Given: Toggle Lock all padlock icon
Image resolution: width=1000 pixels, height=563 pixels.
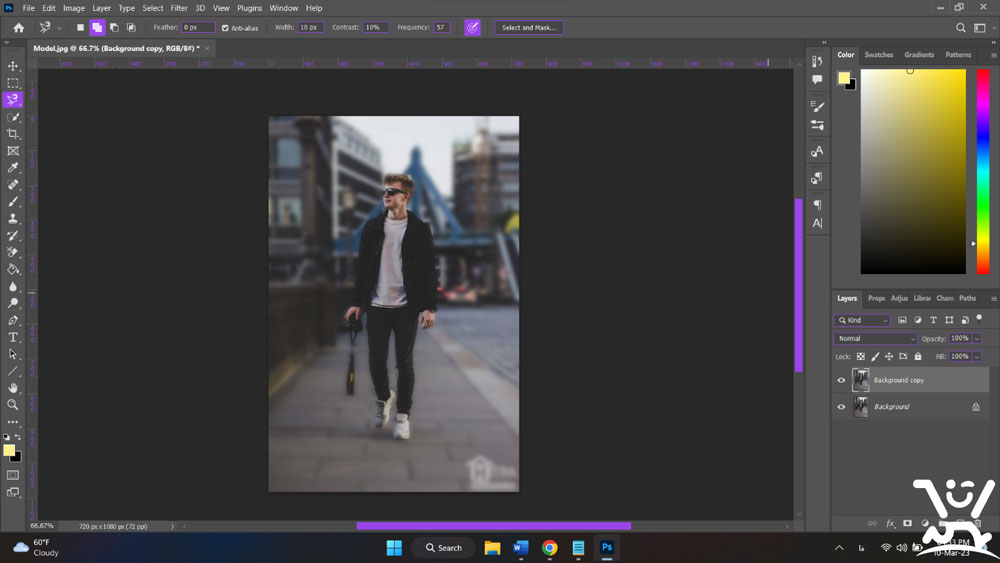Looking at the screenshot, I should click(918, 356).
